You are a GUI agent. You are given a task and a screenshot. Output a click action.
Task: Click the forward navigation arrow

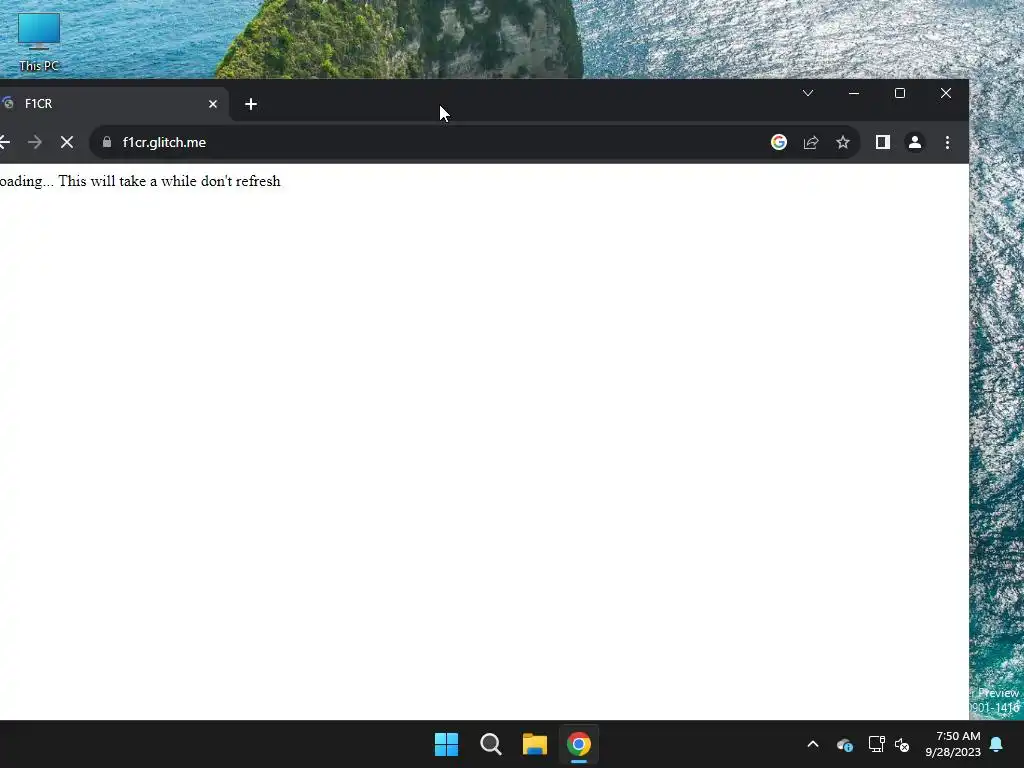tap(35, 142)
